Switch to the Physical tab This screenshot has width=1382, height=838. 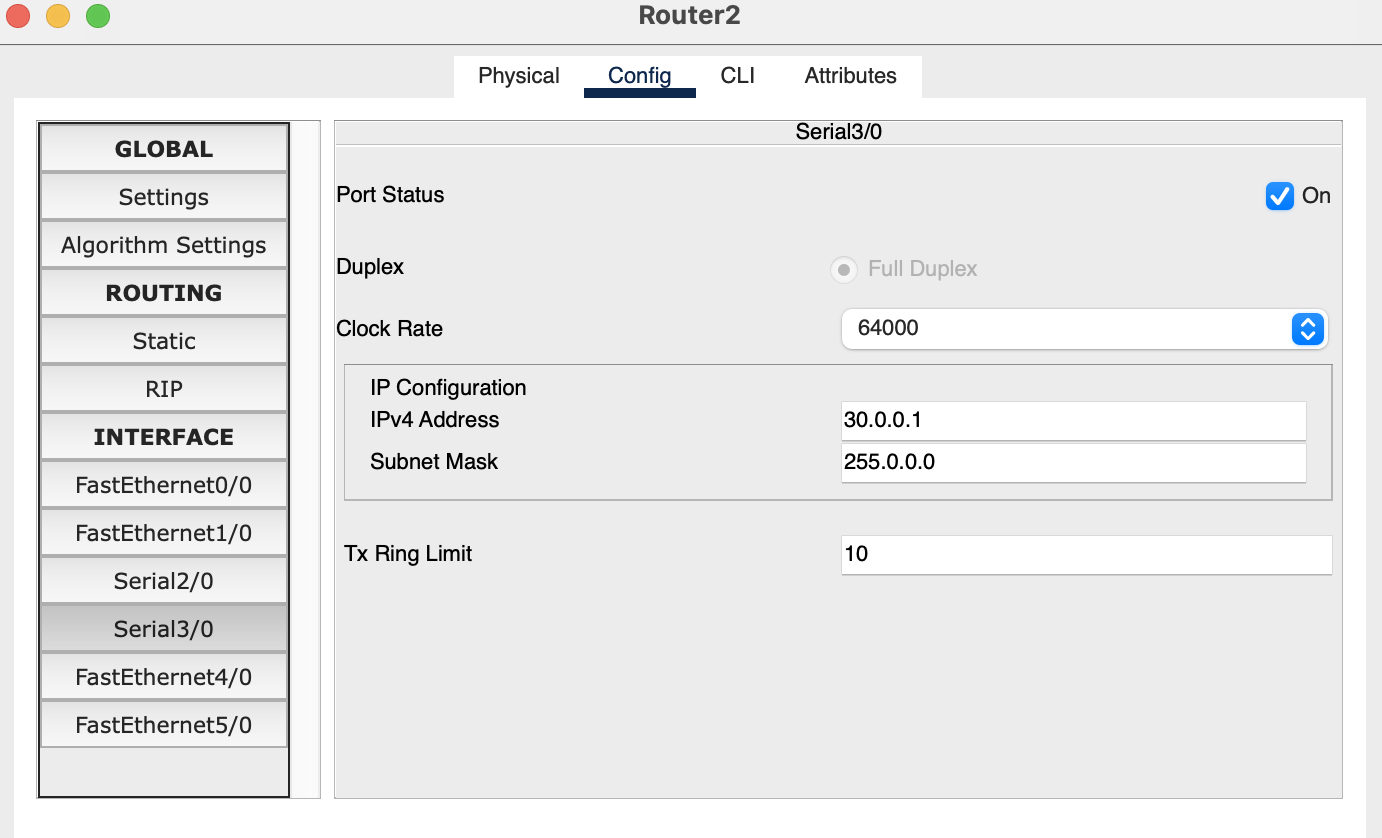point(519,76)
